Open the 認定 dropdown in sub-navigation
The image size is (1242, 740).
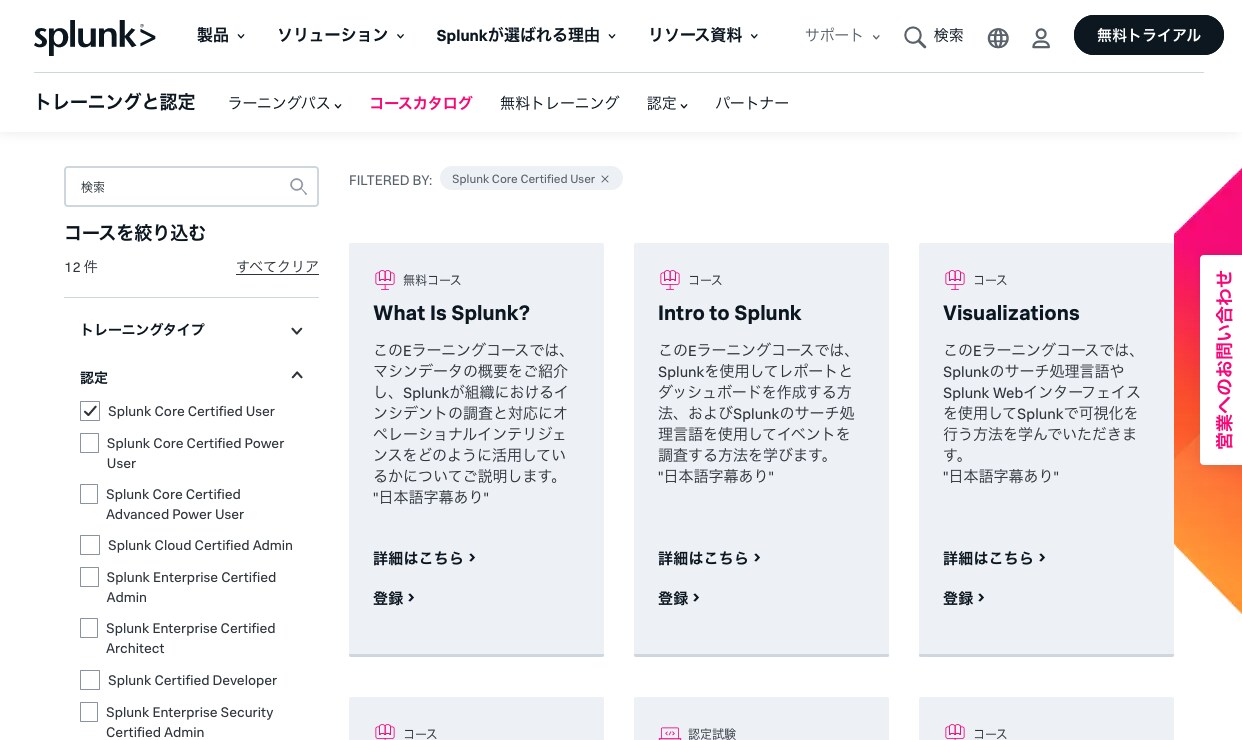pyautogui.click(x=667, y=103)
